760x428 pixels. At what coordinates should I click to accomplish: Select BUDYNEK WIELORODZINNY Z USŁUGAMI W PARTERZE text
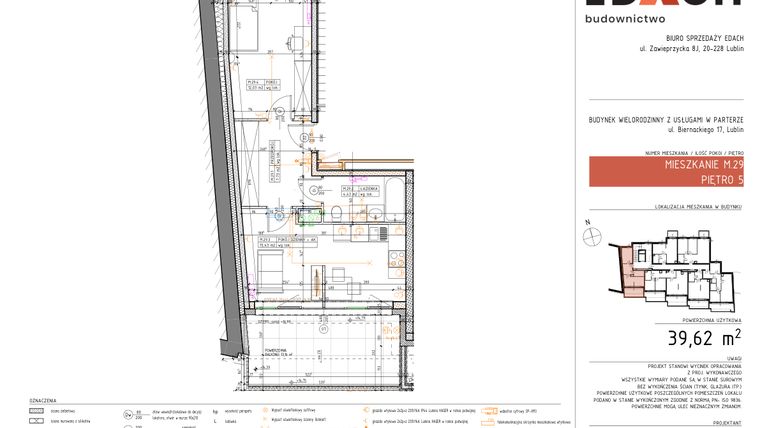[x=666, y=120]
